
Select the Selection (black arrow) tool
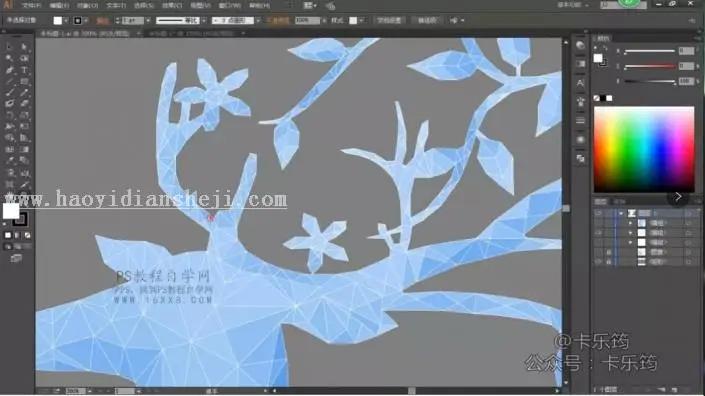point(9,46)
